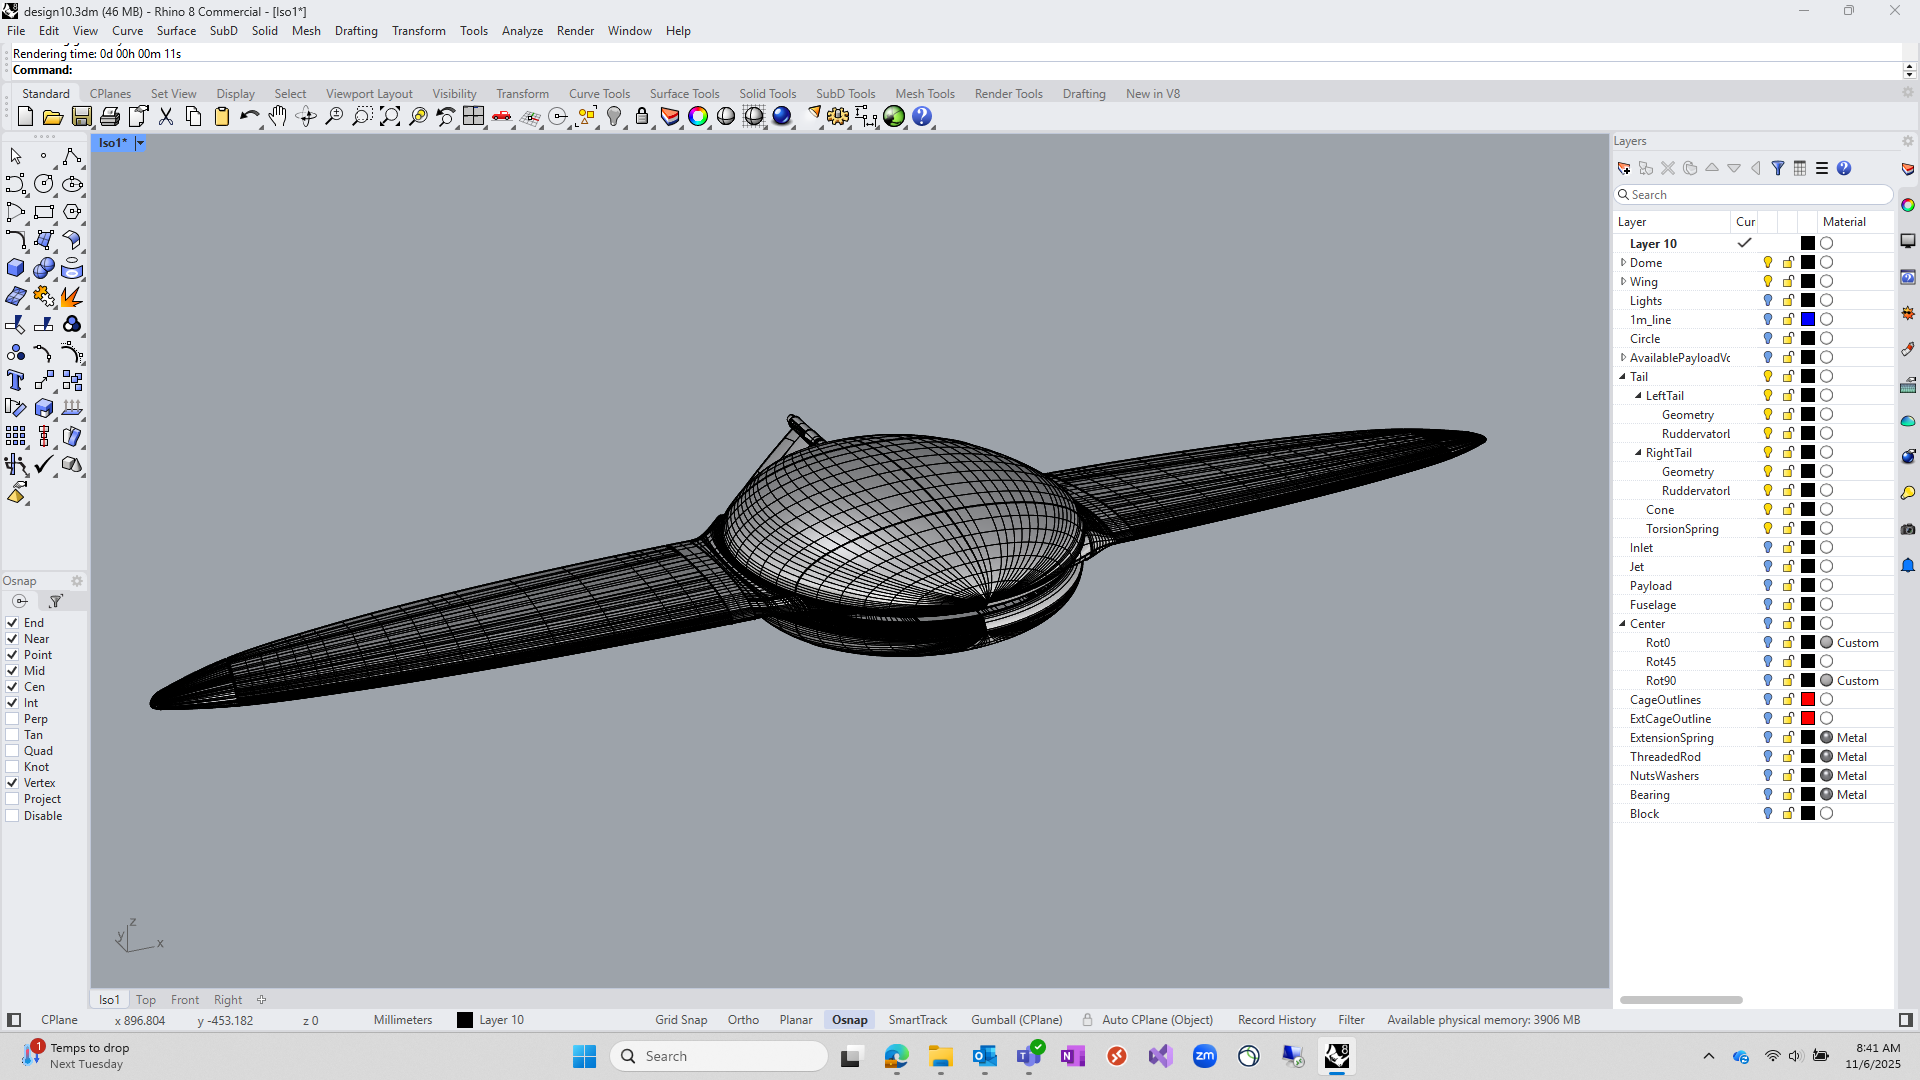Click the new layer icon in Layers panel
Viewport: 1920px width, 1080px height.
coord(1624,168)
